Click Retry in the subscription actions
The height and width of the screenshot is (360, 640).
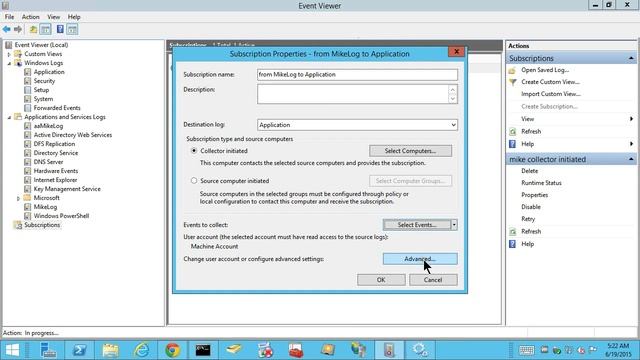click(528, 219)
